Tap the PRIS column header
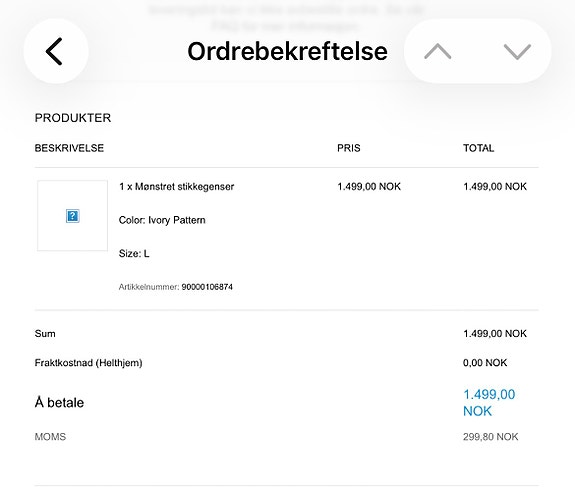The image size is (575, 490). click(x=349, y=148)
